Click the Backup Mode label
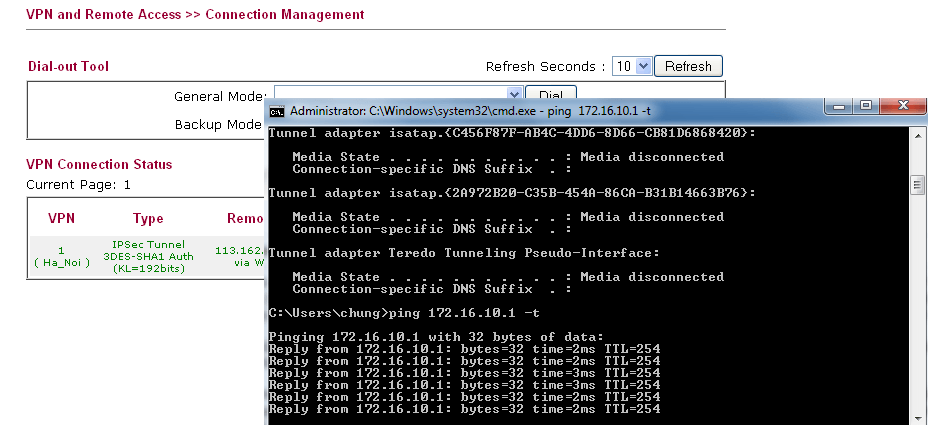Viewport: 928px width, 426px height. coord(218,125)
